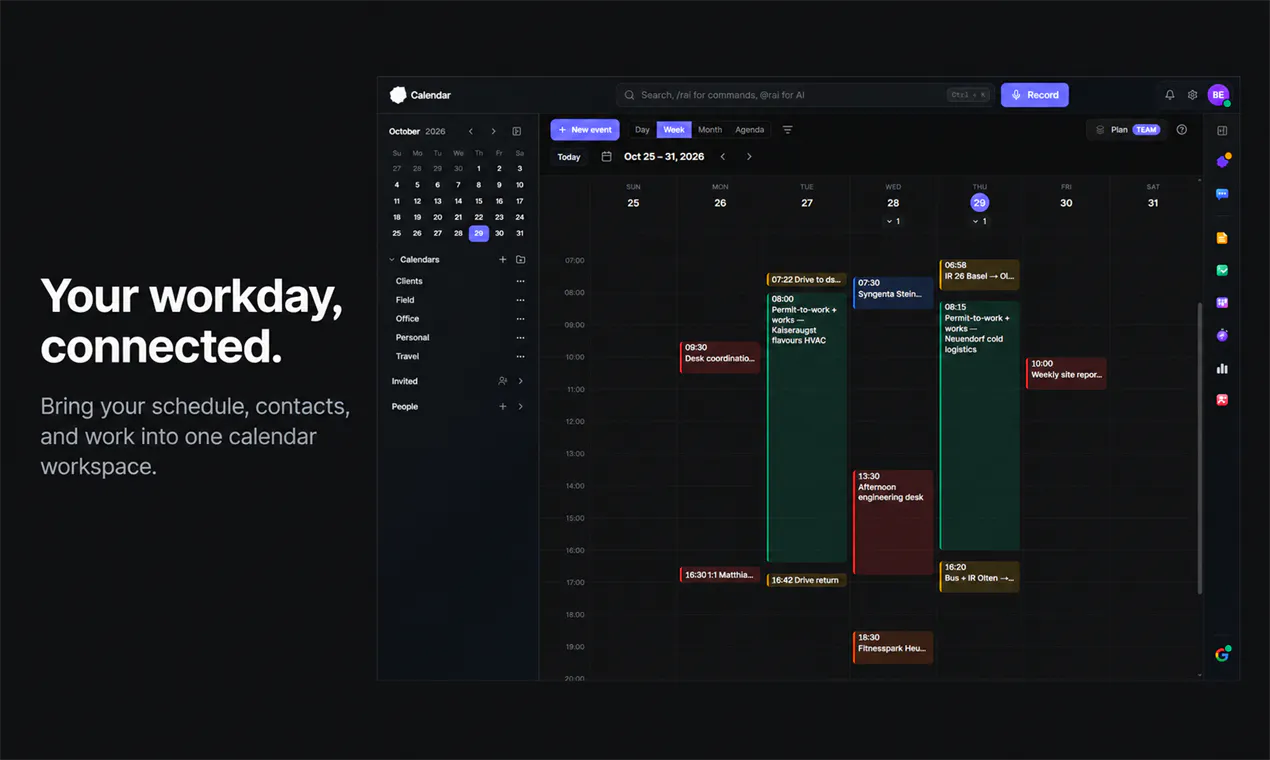1270x760 pixels.
Task: Click the Google icon in right rail
Action: click(1222, 654)
